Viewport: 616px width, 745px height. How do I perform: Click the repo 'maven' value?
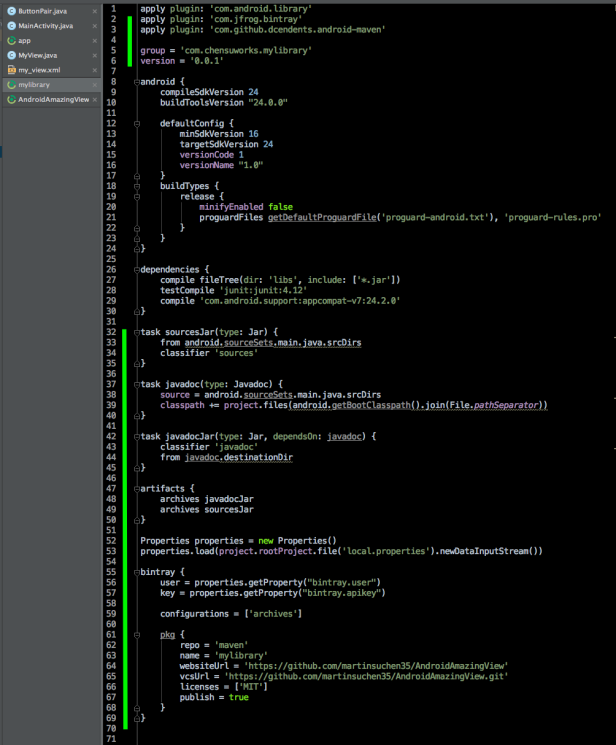[231, 645]
